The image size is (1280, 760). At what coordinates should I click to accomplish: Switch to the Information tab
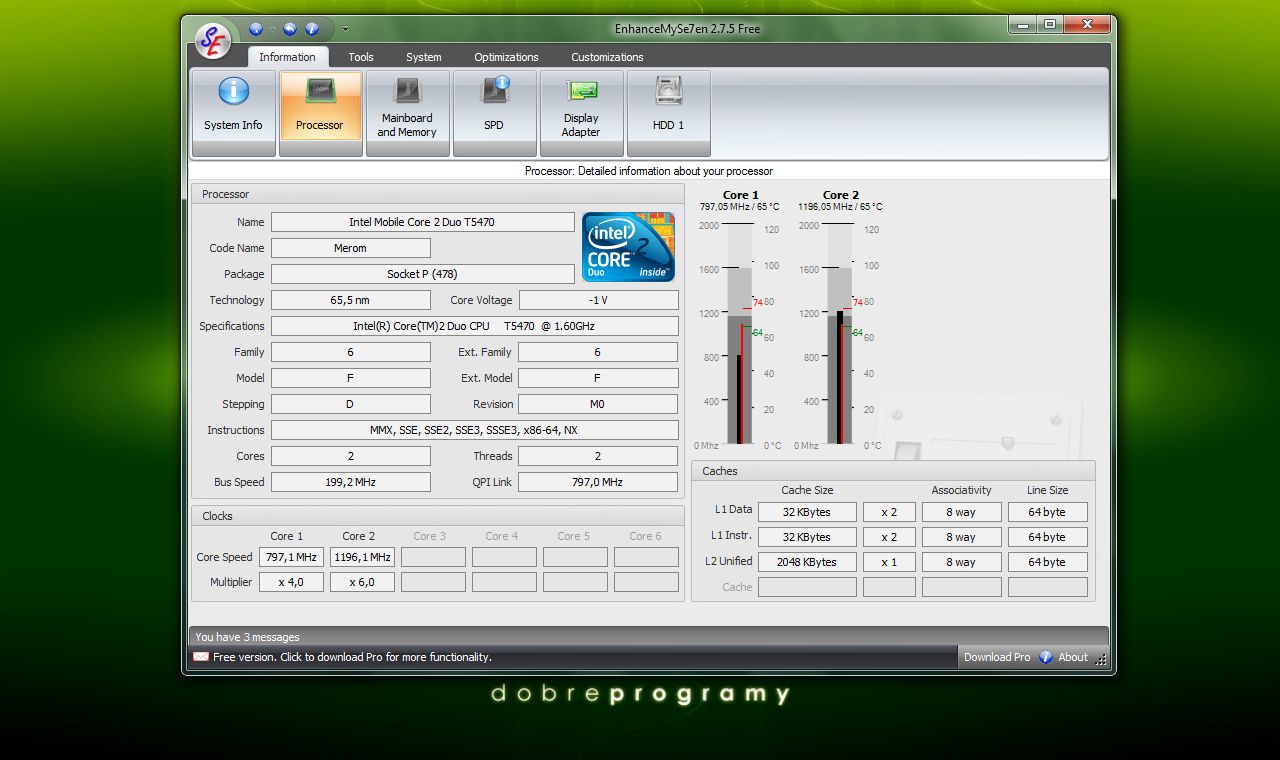pos(287,57)
